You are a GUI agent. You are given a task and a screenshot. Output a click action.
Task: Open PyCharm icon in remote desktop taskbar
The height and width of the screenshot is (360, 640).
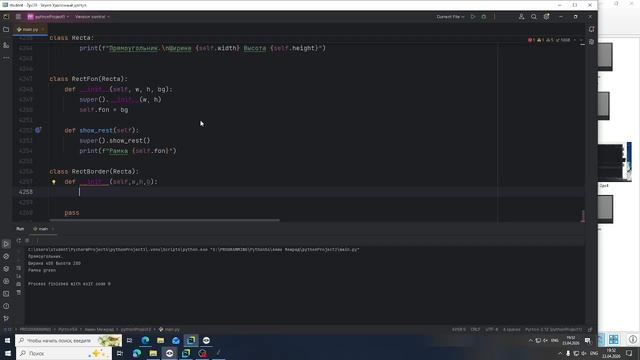[x=191, y=340]
